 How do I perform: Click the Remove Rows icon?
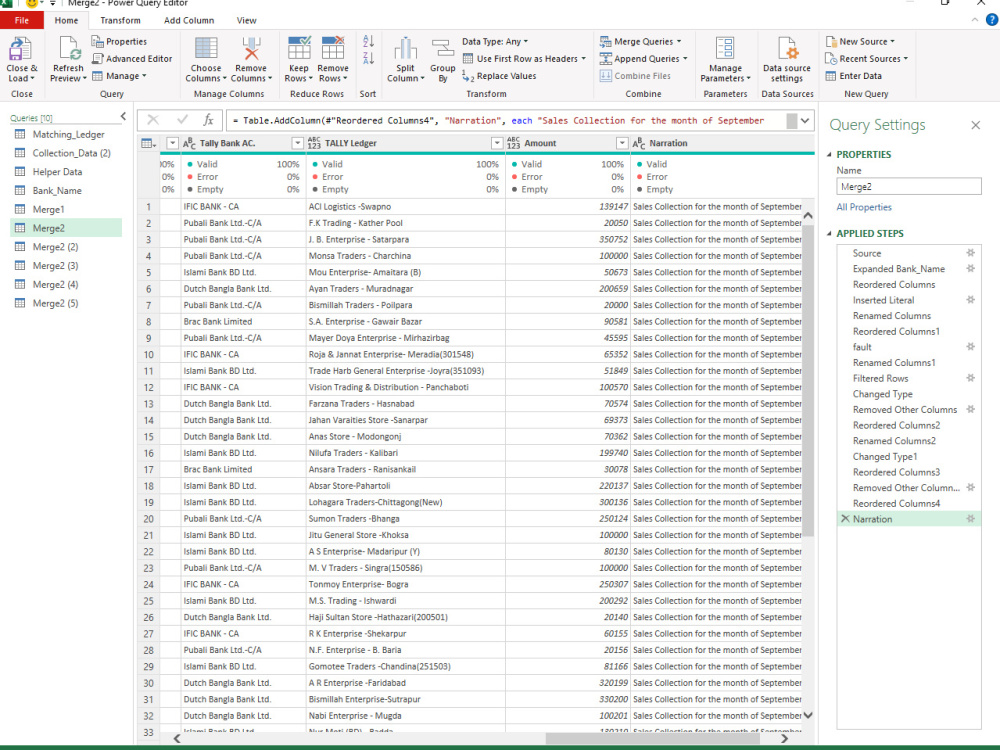point(333,49)
